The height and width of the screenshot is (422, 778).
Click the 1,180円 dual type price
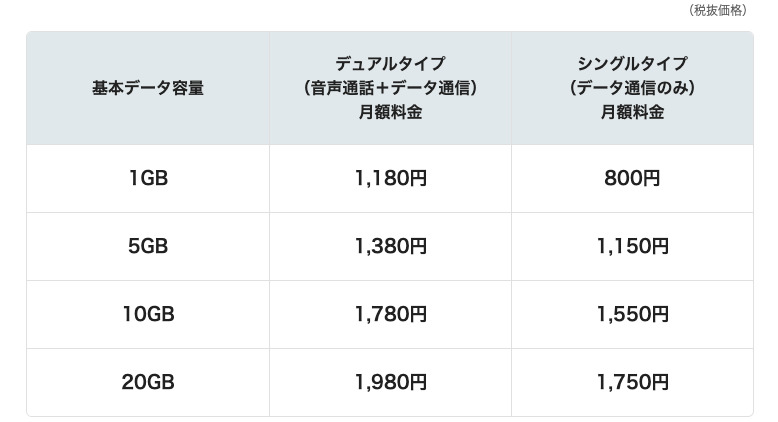point(390,179)
